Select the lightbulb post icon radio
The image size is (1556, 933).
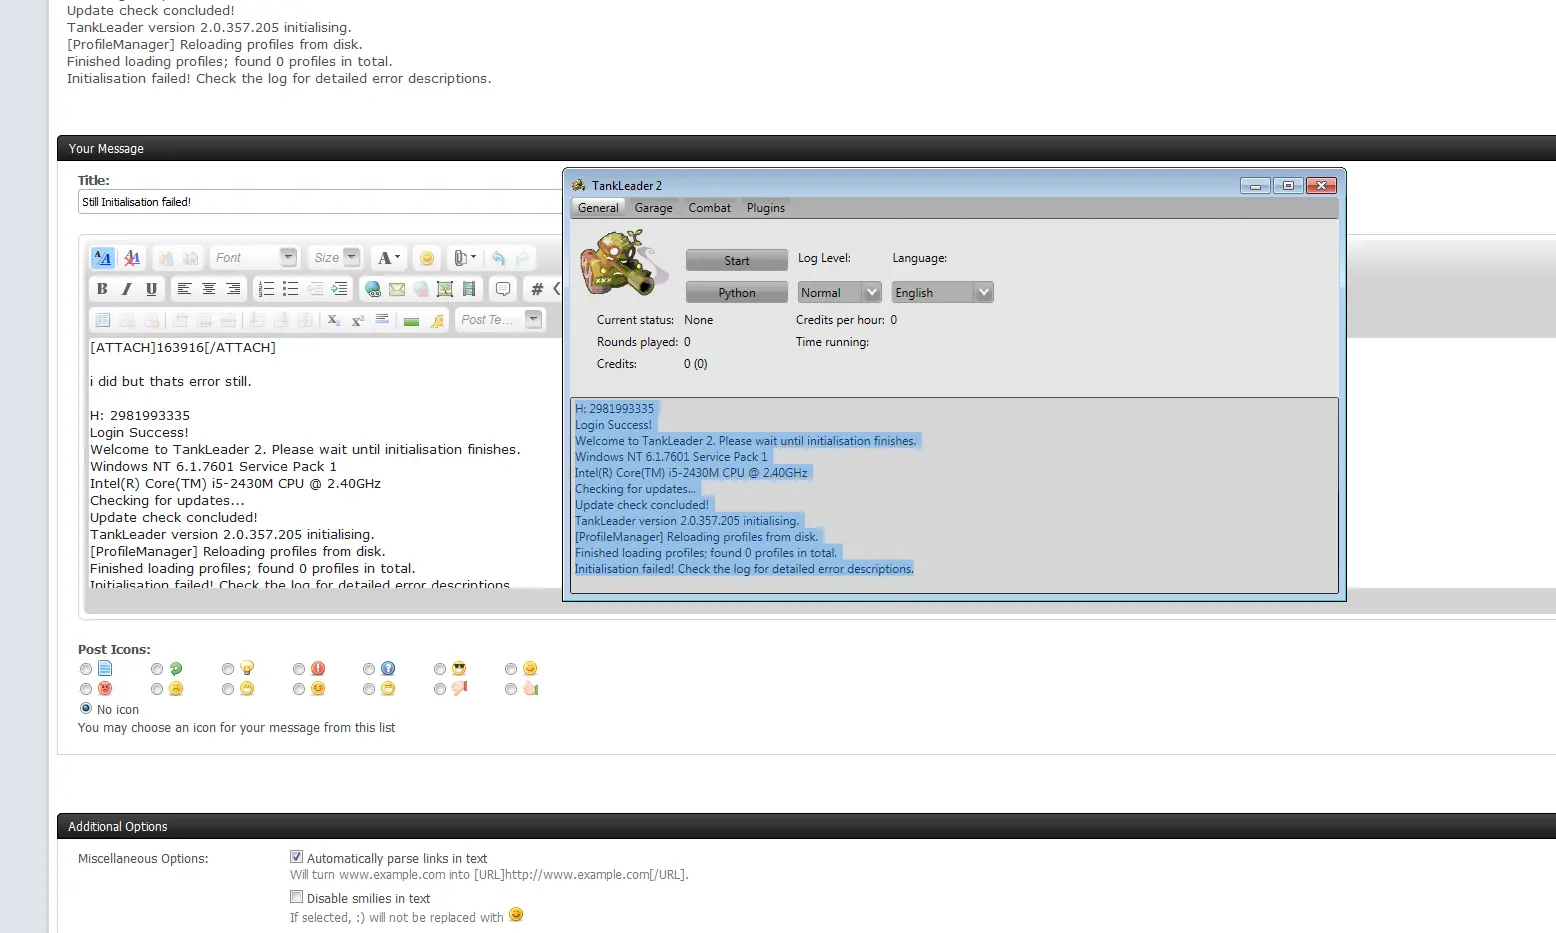(228, 669)
